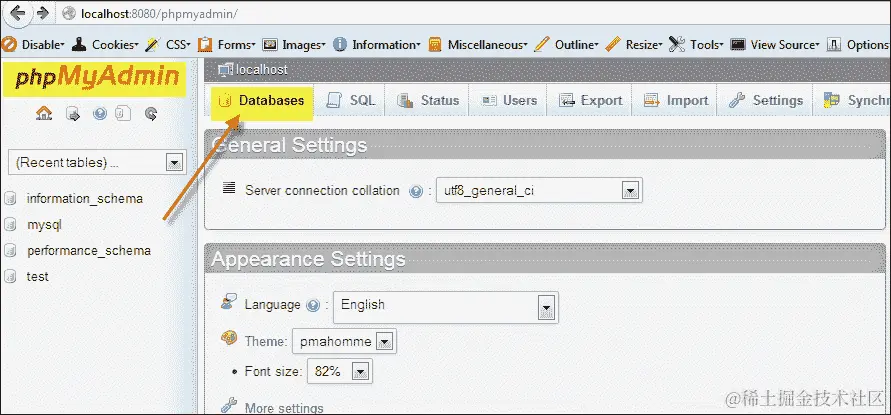
Task: Open the Font size dropdown
Action: [340, 371]
